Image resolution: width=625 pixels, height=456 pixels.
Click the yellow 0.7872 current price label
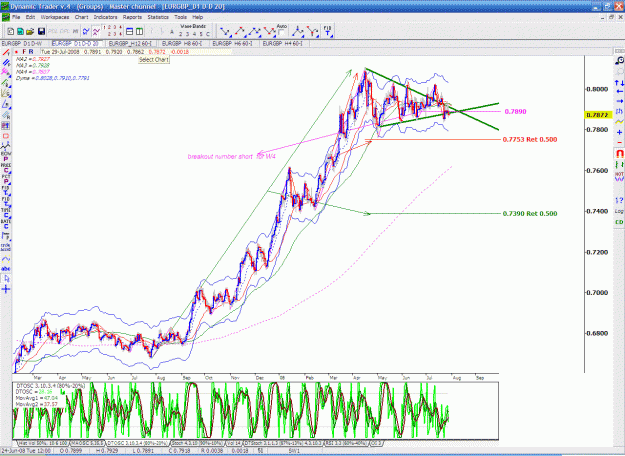(598, 115)
